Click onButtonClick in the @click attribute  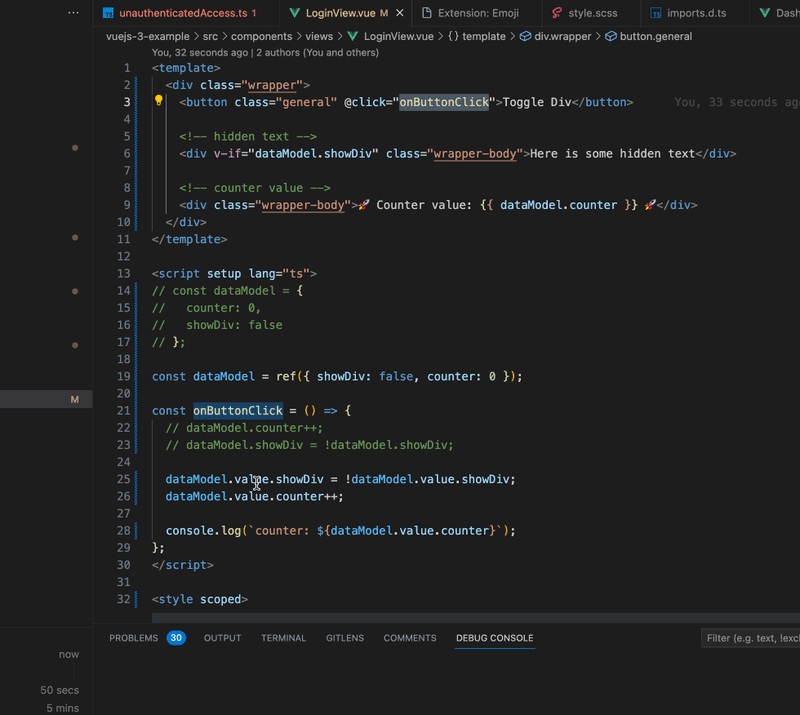tap(444, 102)
